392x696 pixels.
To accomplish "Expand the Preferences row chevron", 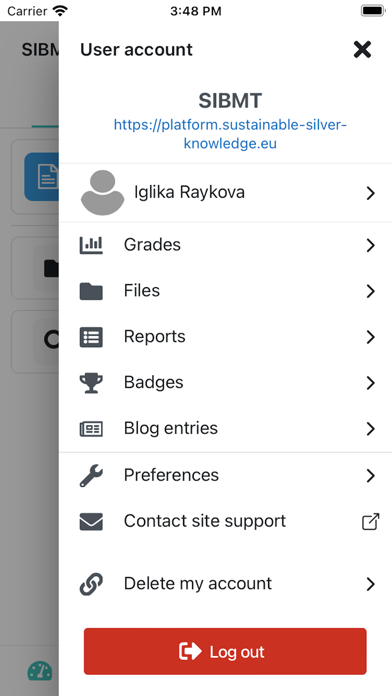I will click(x=371, y=476).
